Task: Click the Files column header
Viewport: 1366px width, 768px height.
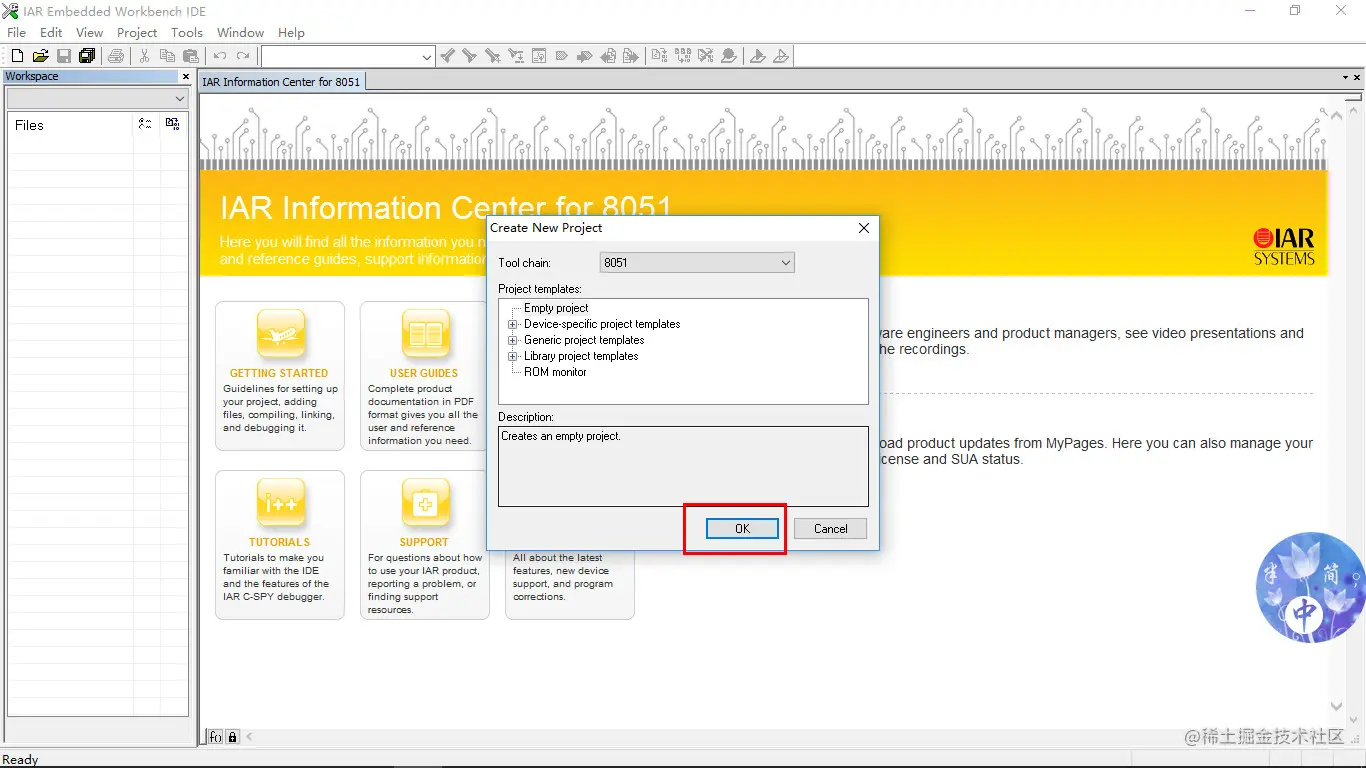Action: click(71, 125)
